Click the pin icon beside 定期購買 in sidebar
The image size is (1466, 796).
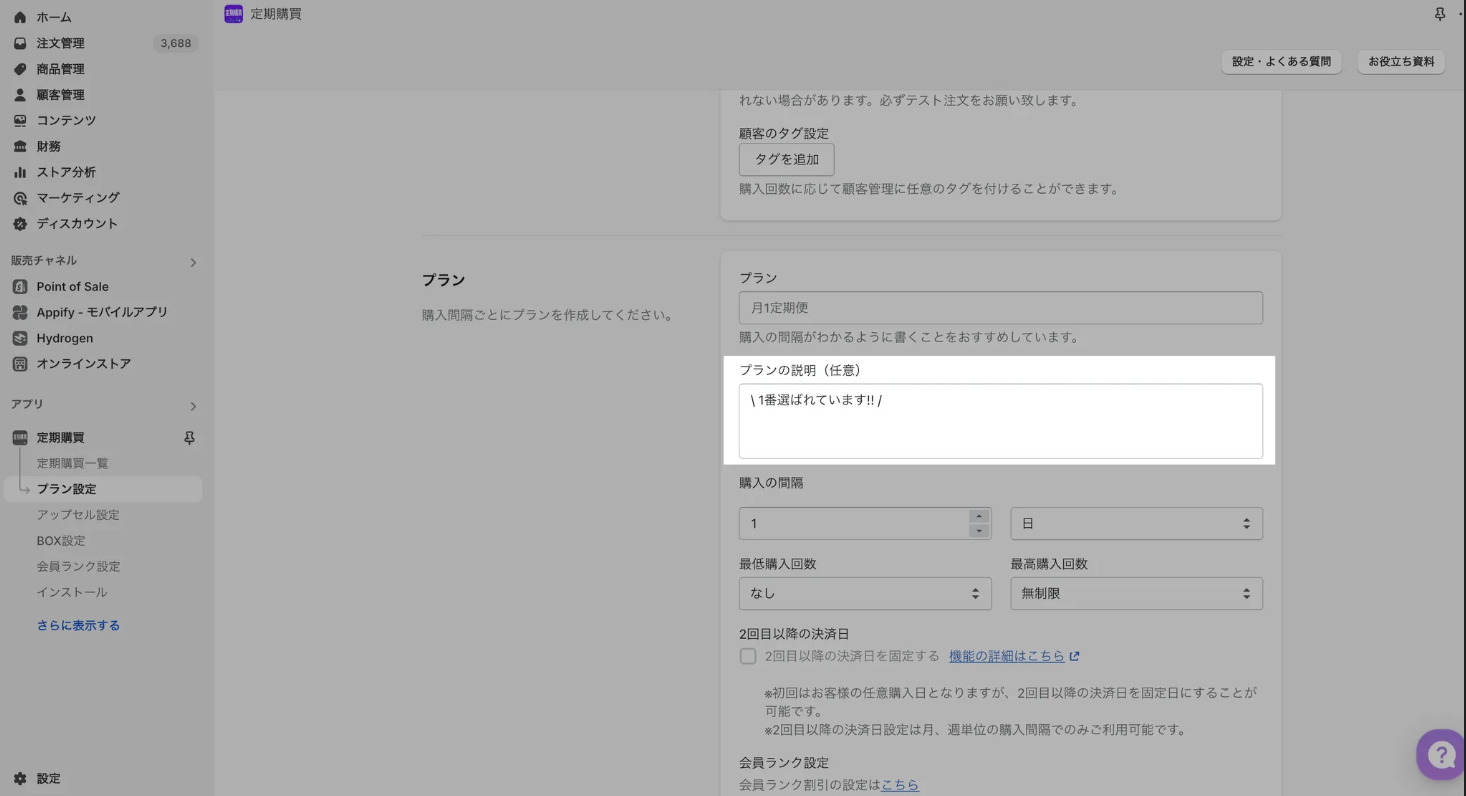tap(189, 438)
